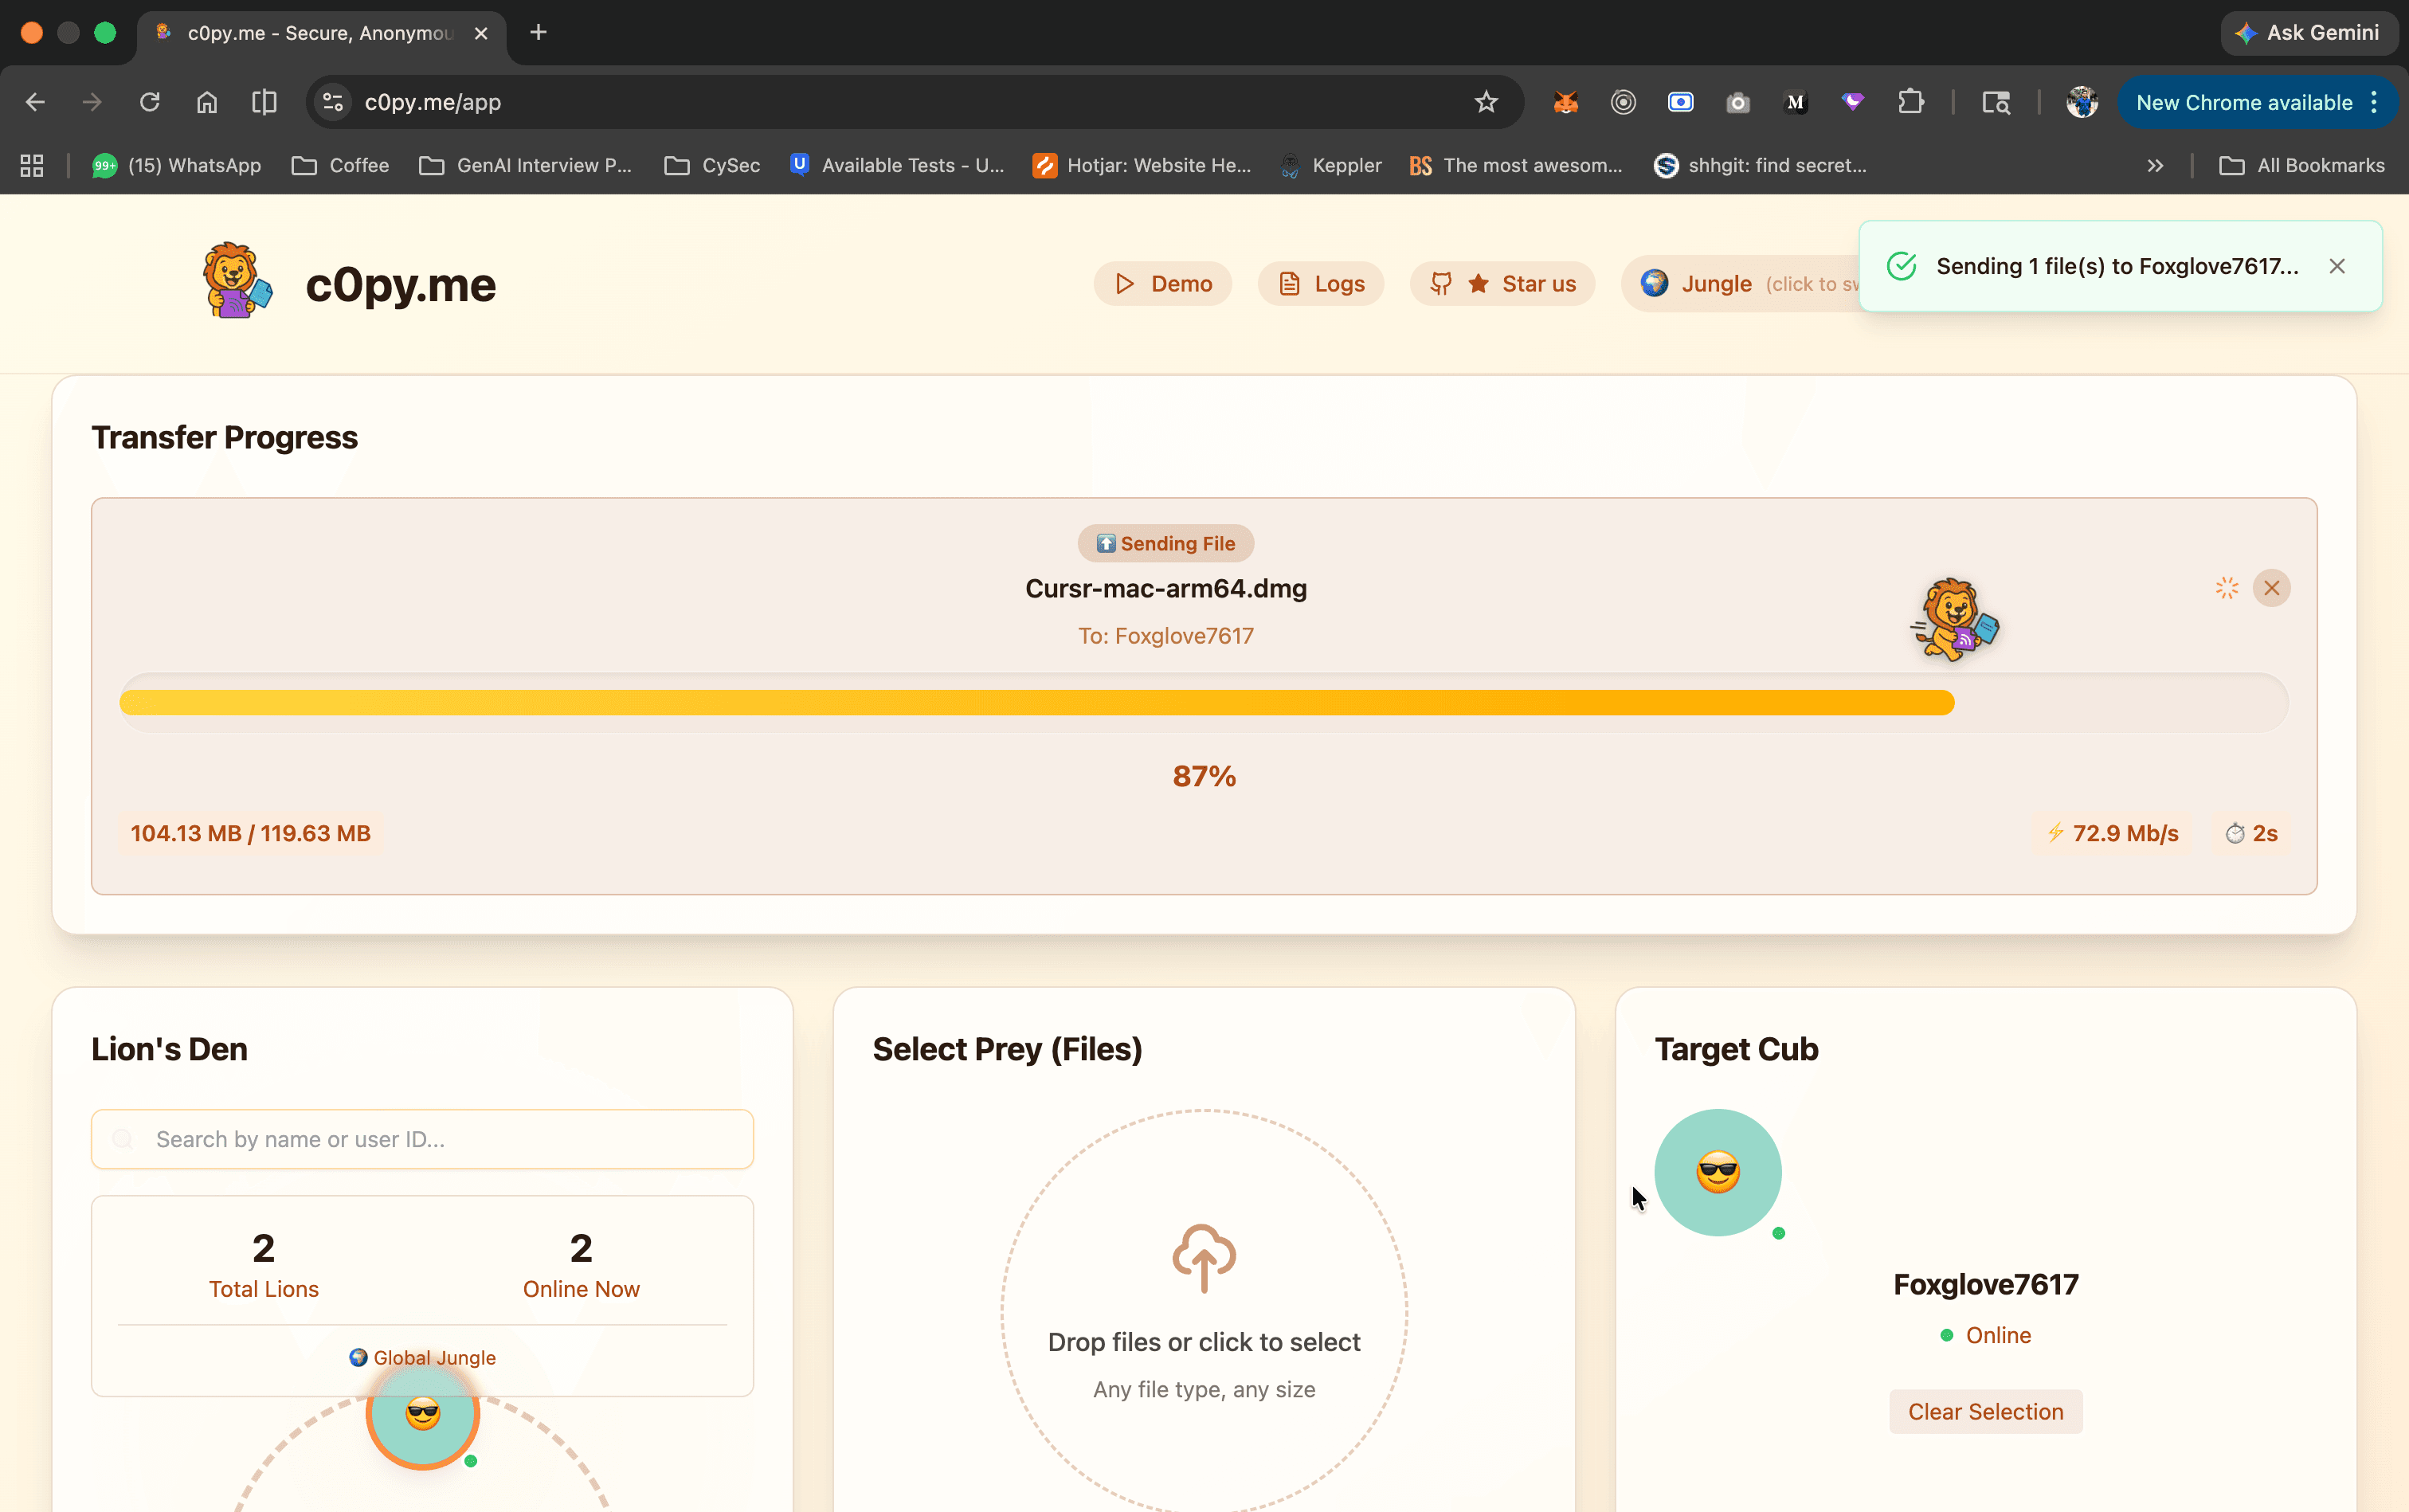
Task: Click the Sending File badge
Action: click(1165, 543)
